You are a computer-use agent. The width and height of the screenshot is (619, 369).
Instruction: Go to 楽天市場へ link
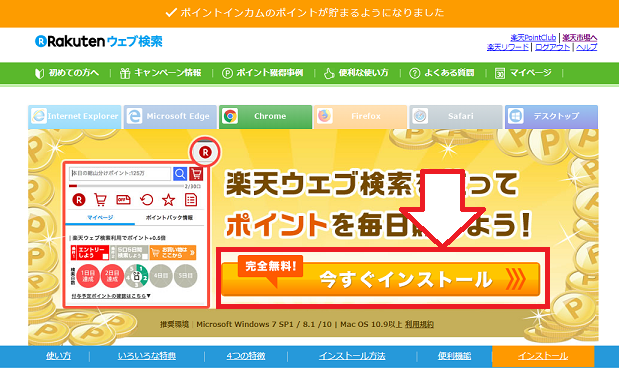580,38
